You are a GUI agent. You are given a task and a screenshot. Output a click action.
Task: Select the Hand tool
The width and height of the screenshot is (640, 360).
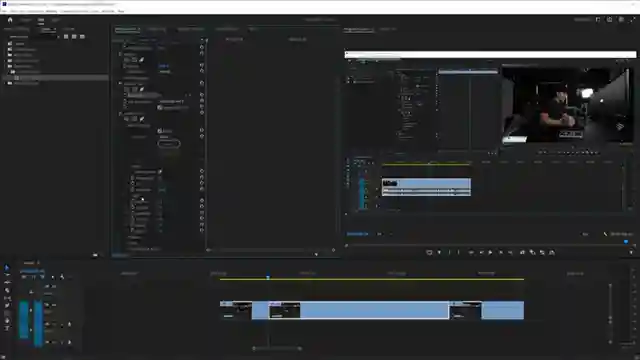7,321
